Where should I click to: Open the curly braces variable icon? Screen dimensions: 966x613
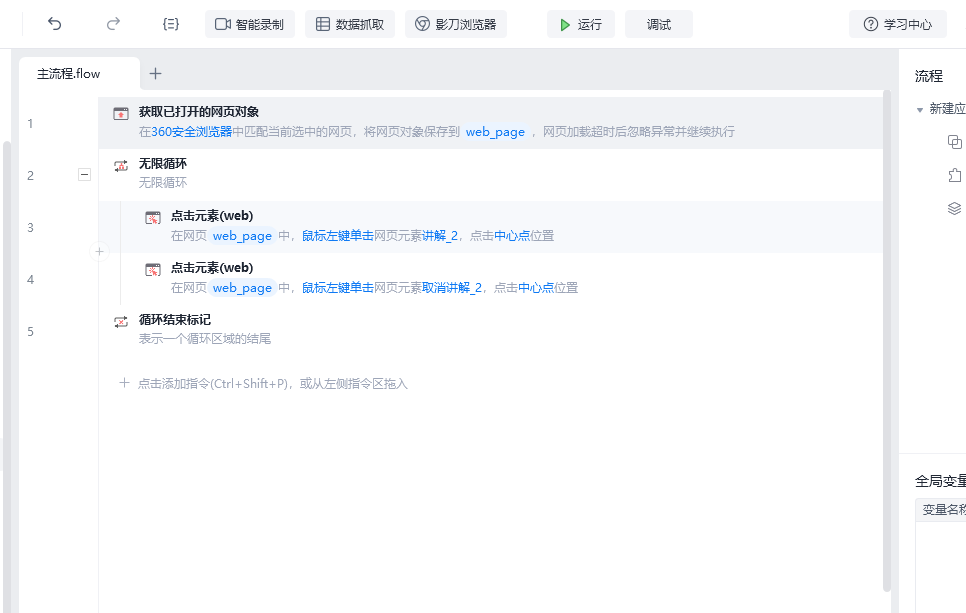(x=171, y=24)
